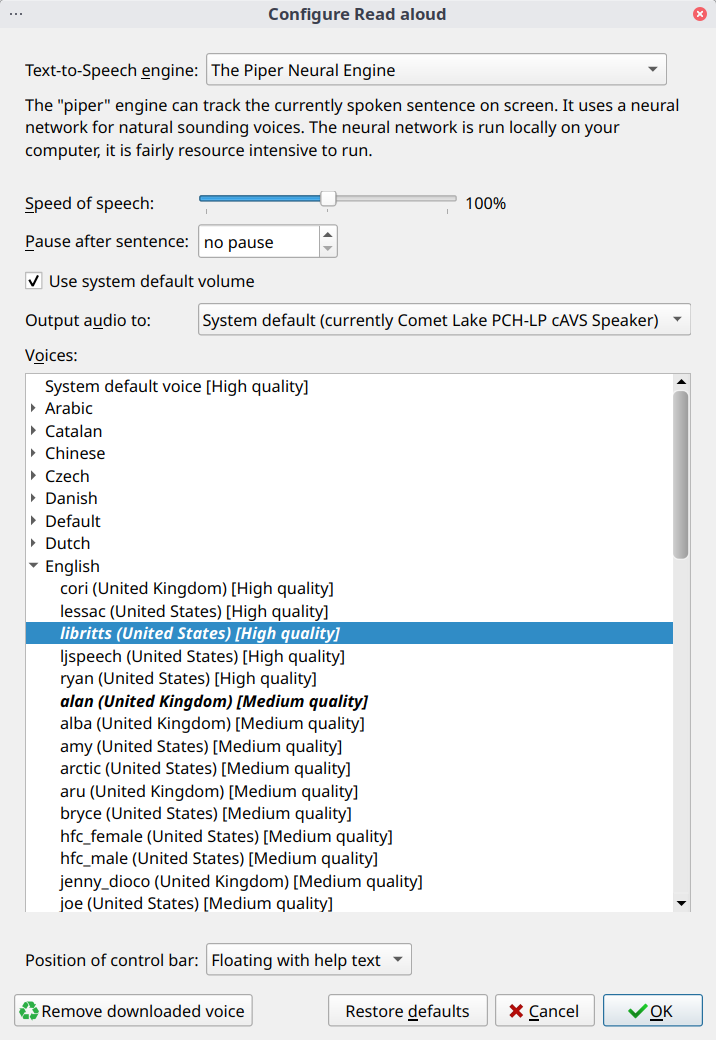Screen dimensions: 716x1040
Task: Select alan (United Kingdom) medium quality voice
Action: 214,701
